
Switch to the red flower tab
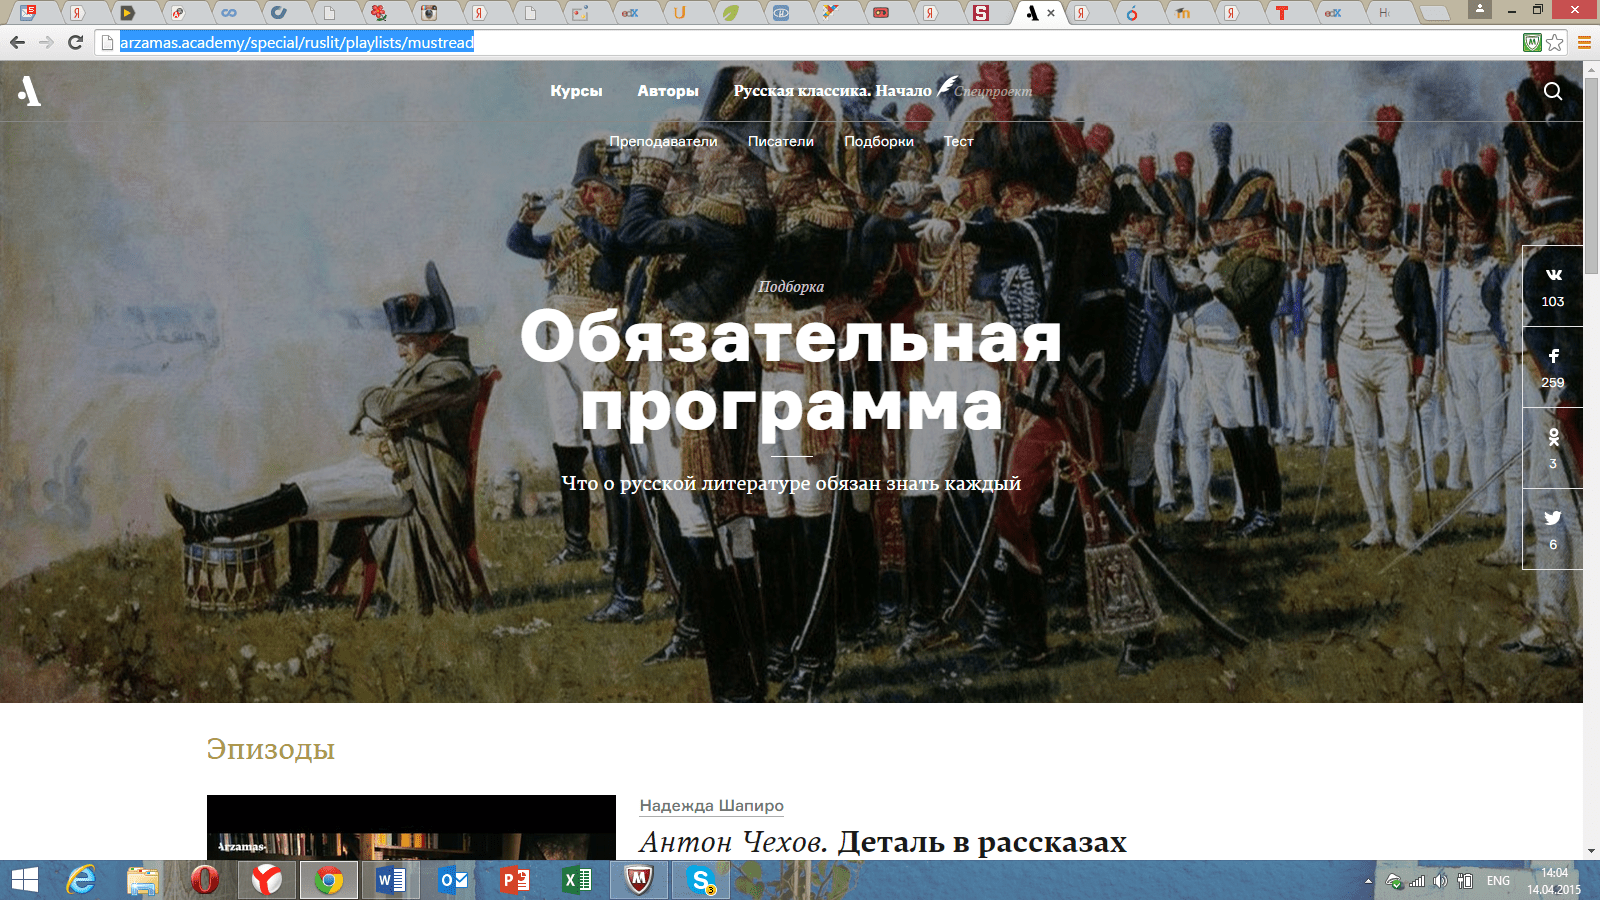[378, 13]
